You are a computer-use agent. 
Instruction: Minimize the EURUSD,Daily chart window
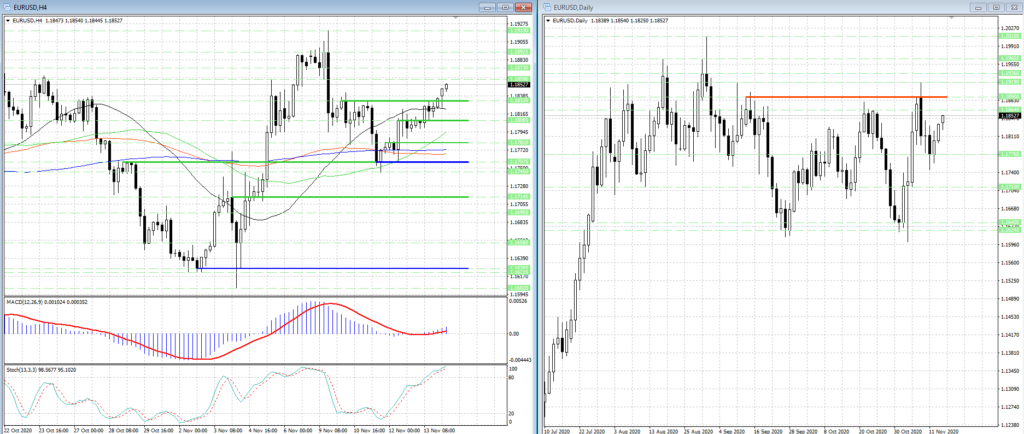pos(980,7)
